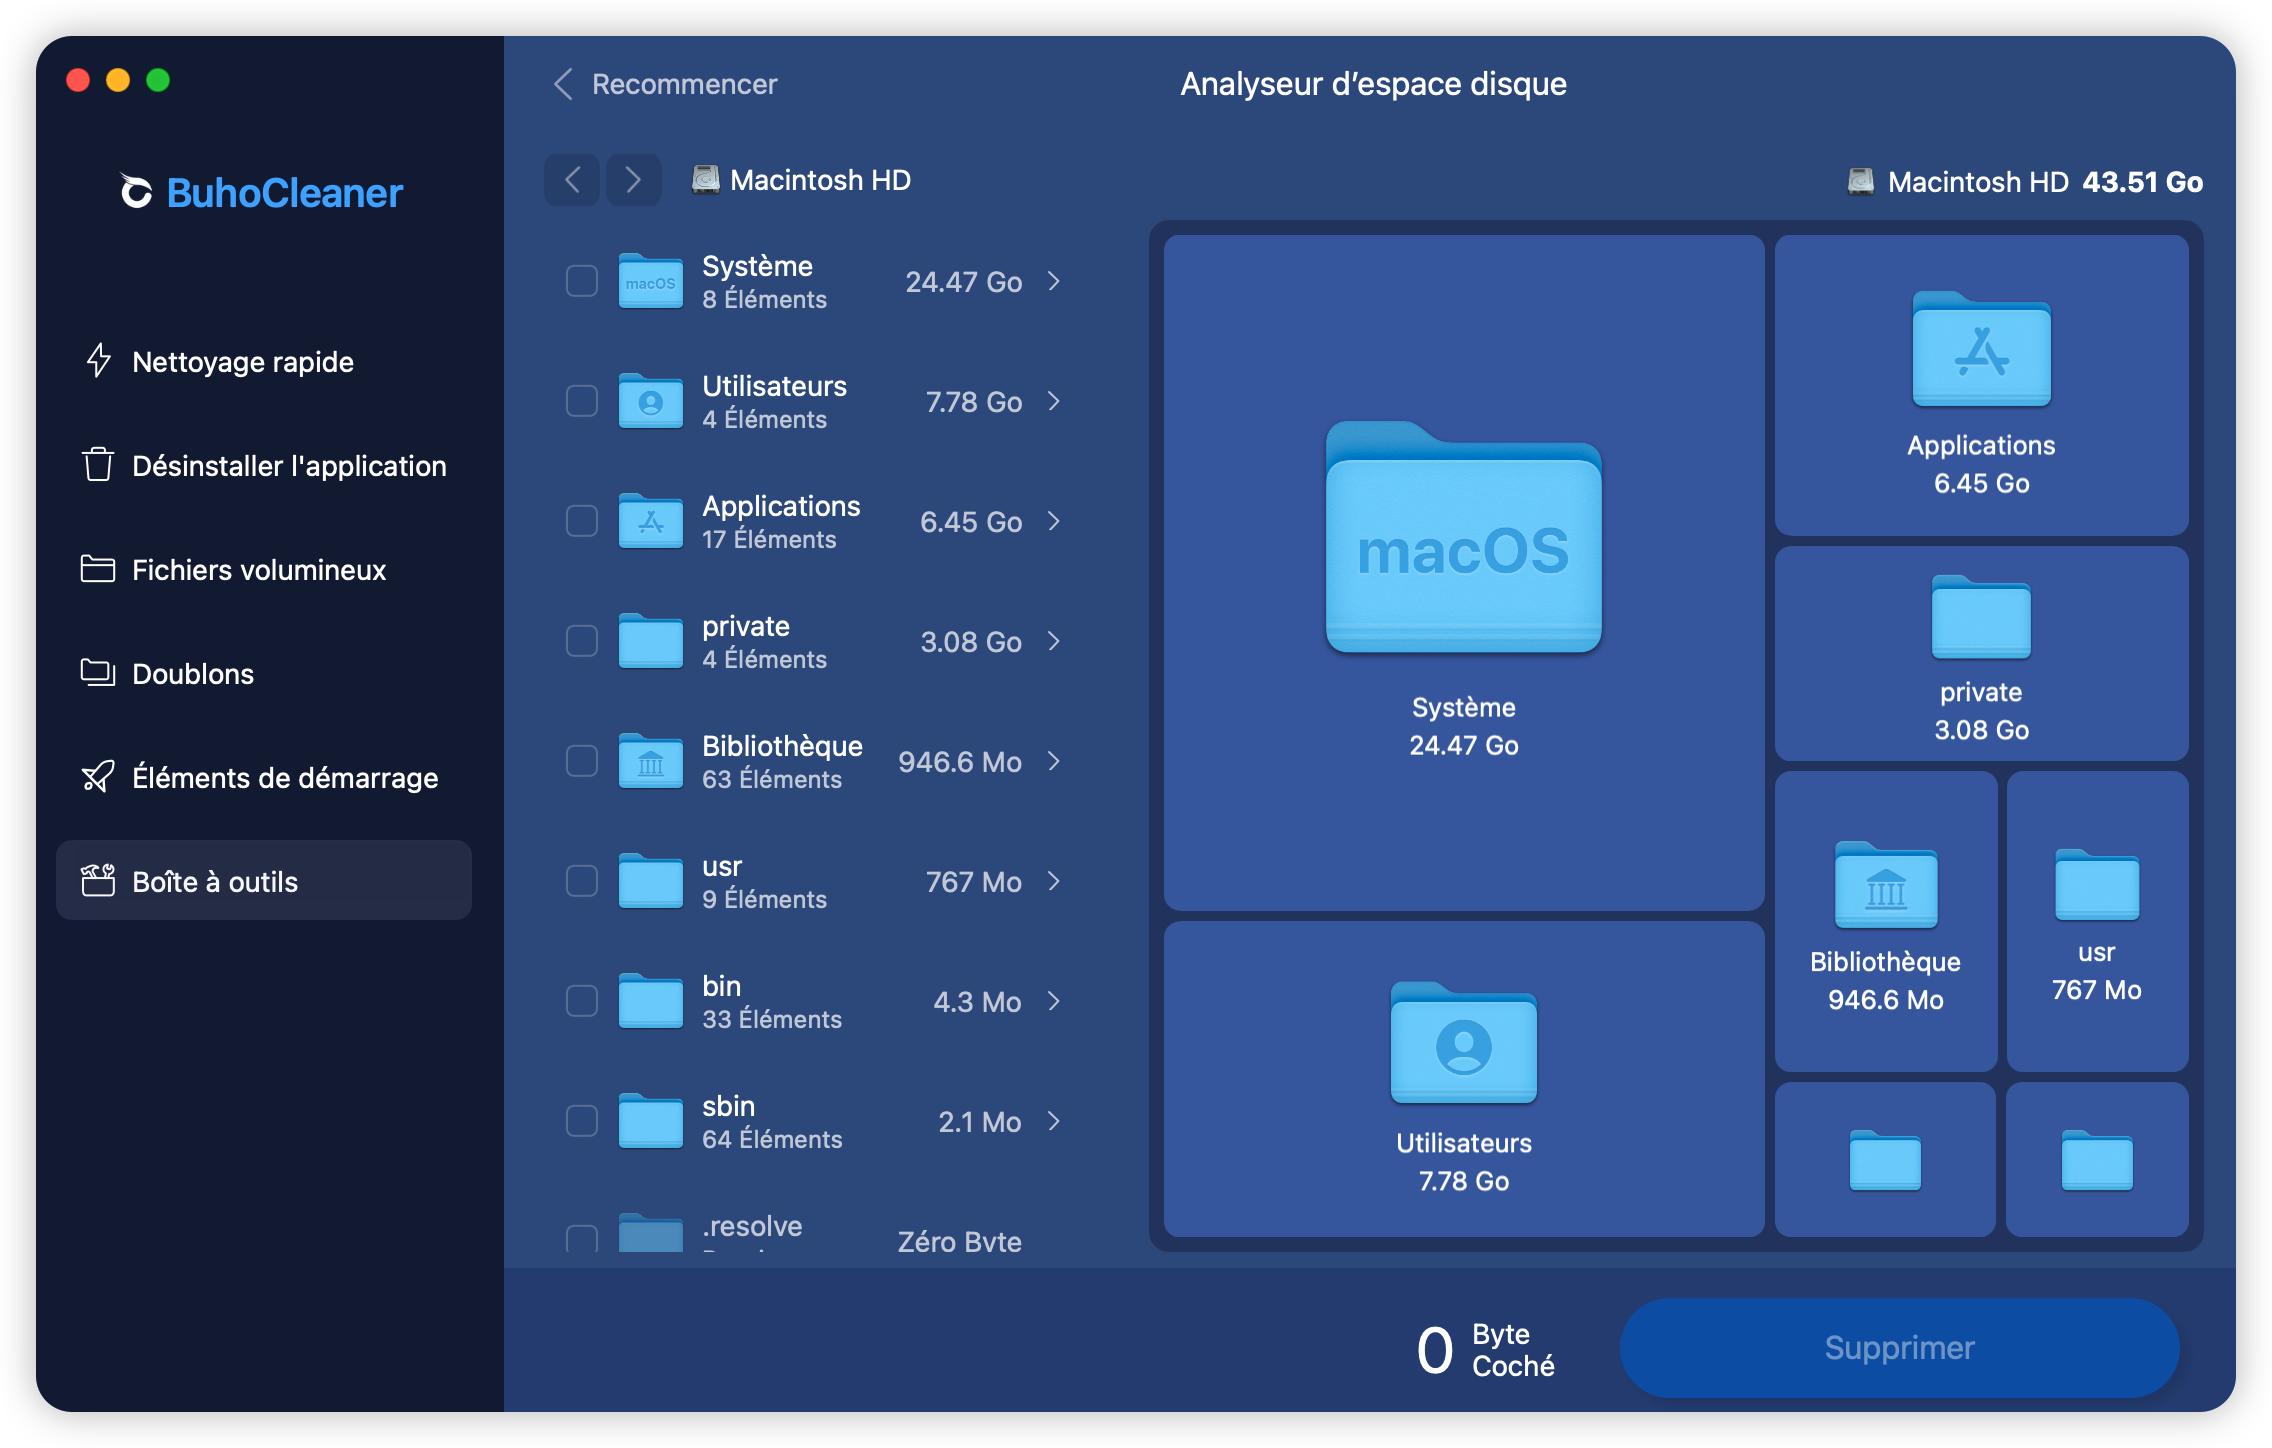Click the macOS folder icon in Système row
The height and width of the screenshot is (1448, 2272).
(650, 281)
